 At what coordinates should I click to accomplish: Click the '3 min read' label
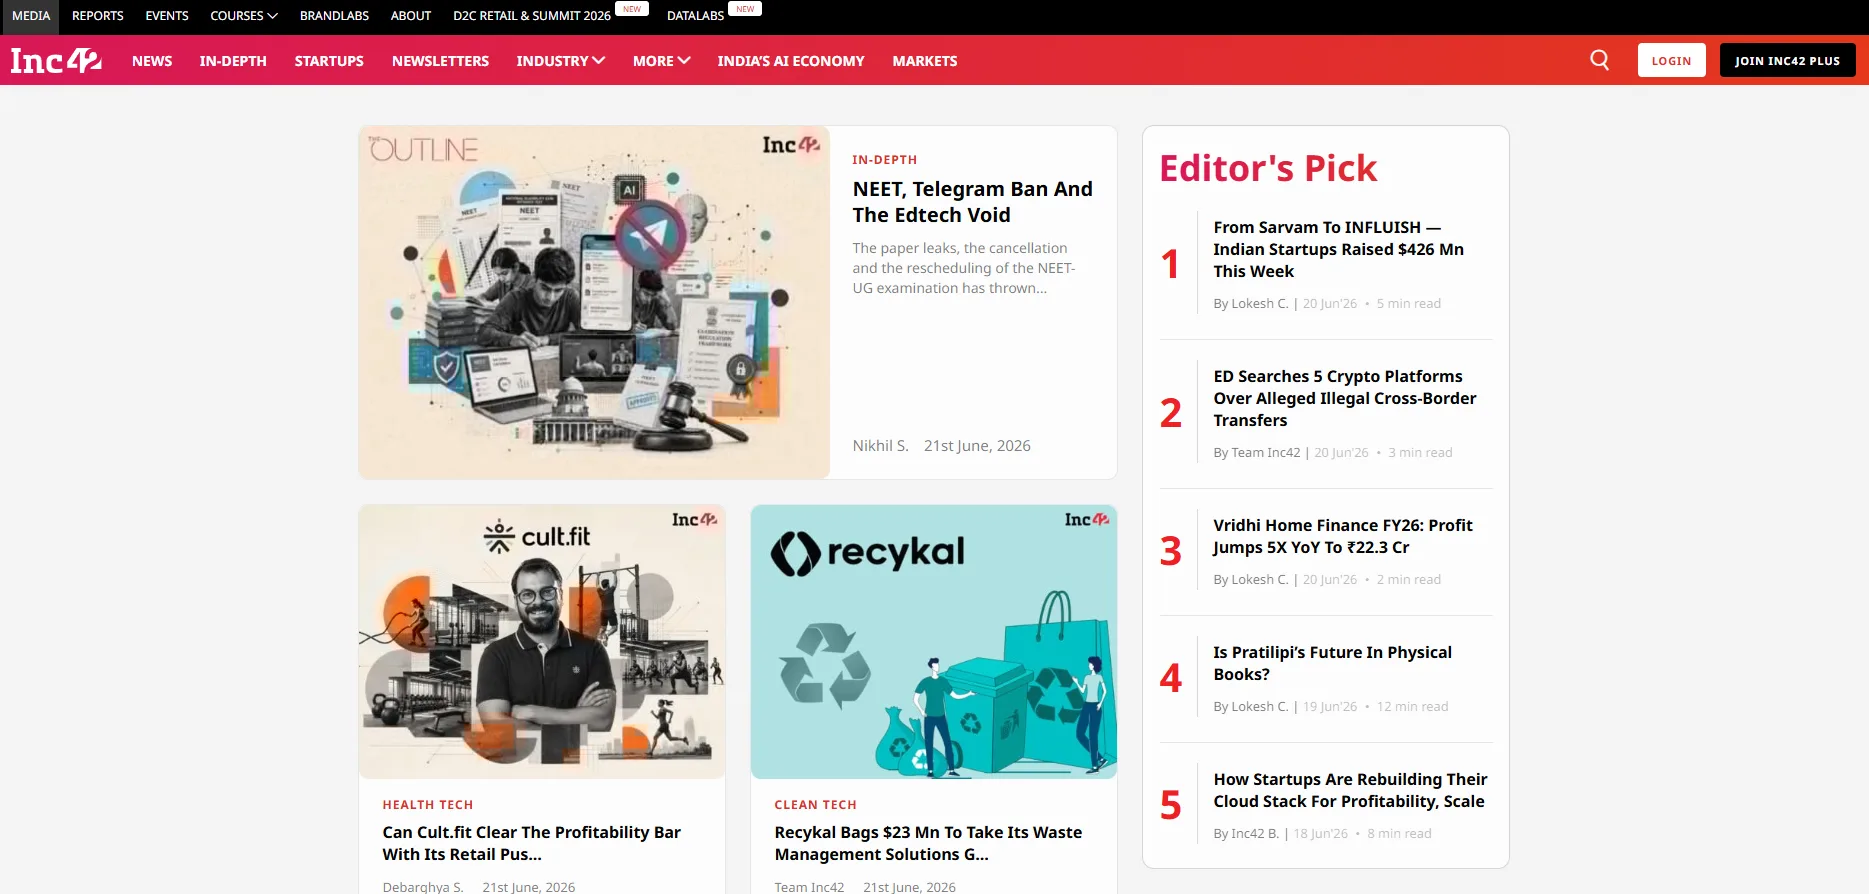(1421, 453)
